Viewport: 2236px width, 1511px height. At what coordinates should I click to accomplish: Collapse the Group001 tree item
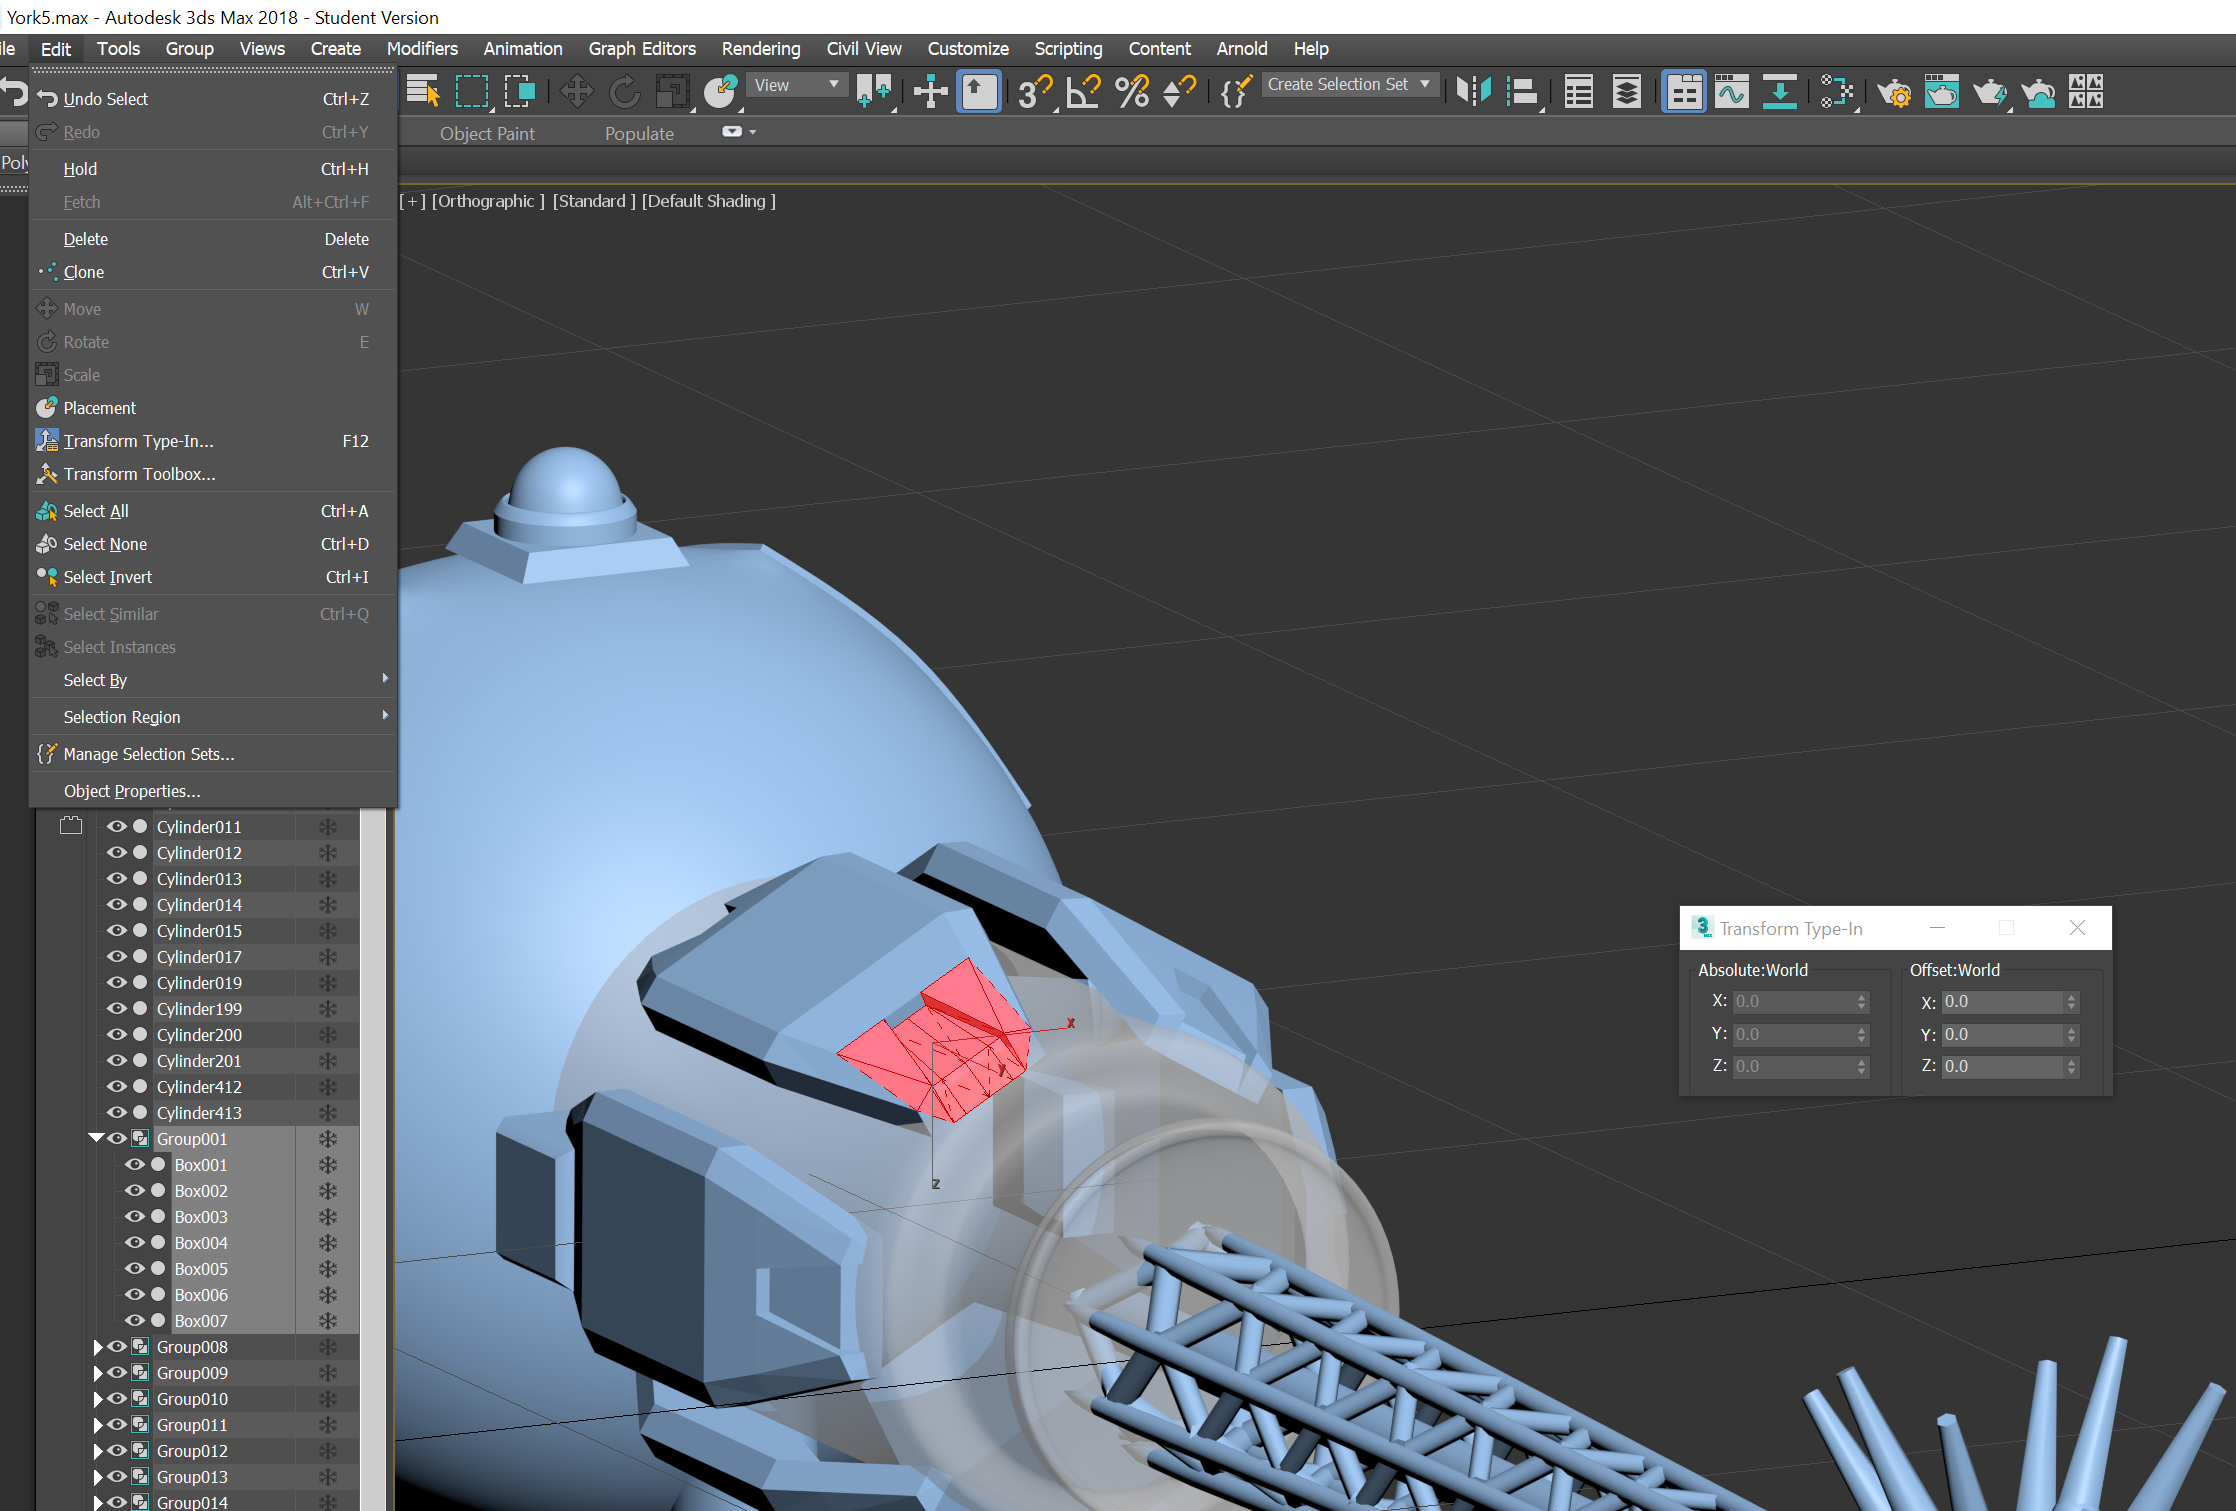tap(96, 1138)
